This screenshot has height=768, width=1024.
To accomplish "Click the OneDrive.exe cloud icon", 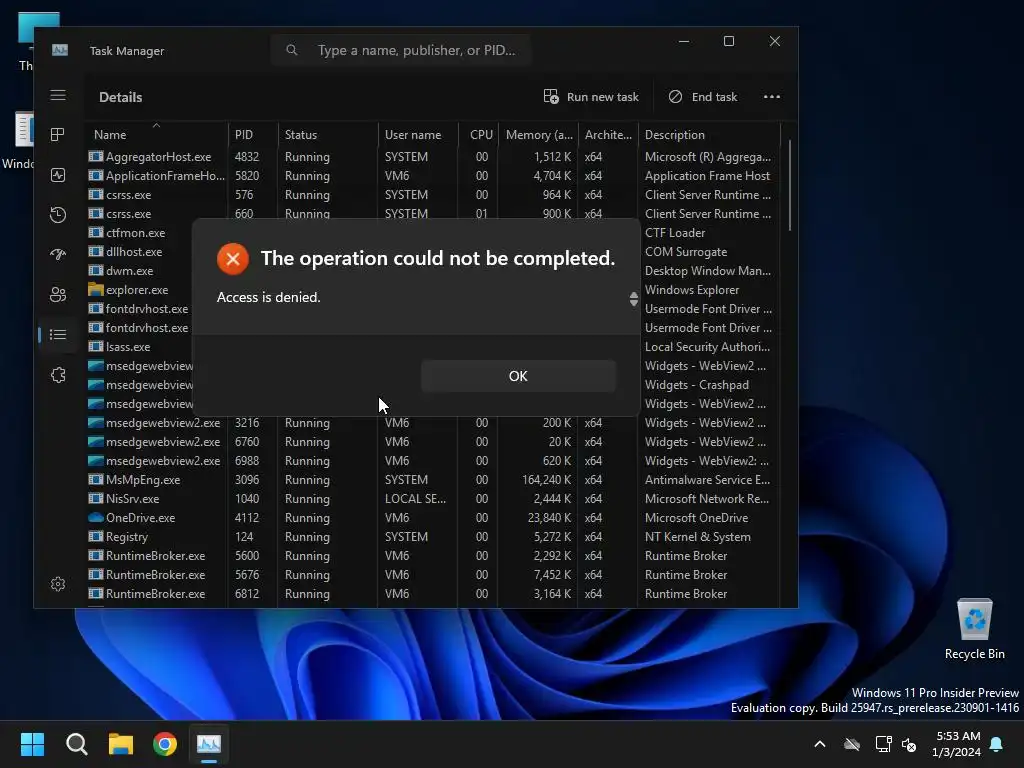I will coord(96,517).
